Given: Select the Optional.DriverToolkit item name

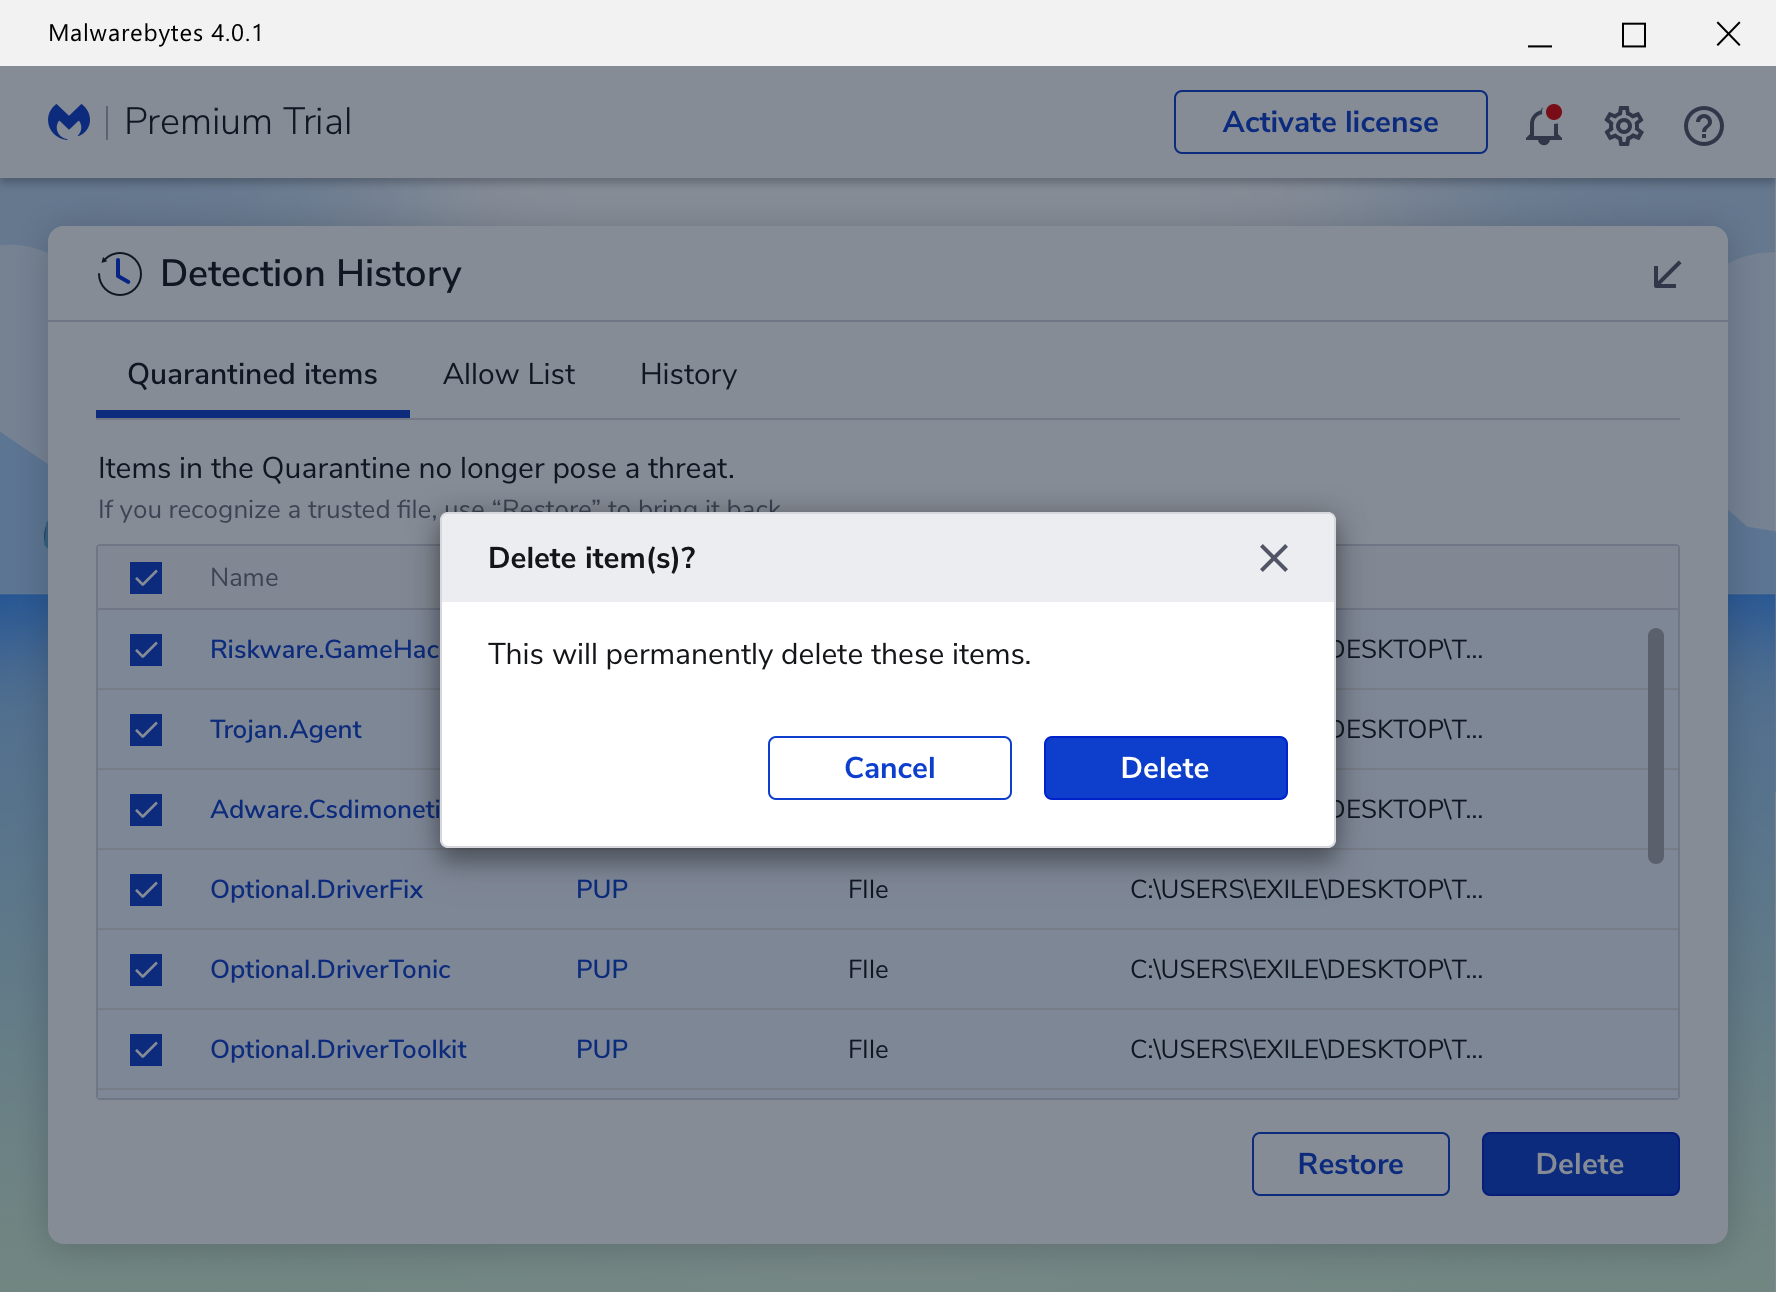Looking at the screenshot, I should coord(338,1050).
